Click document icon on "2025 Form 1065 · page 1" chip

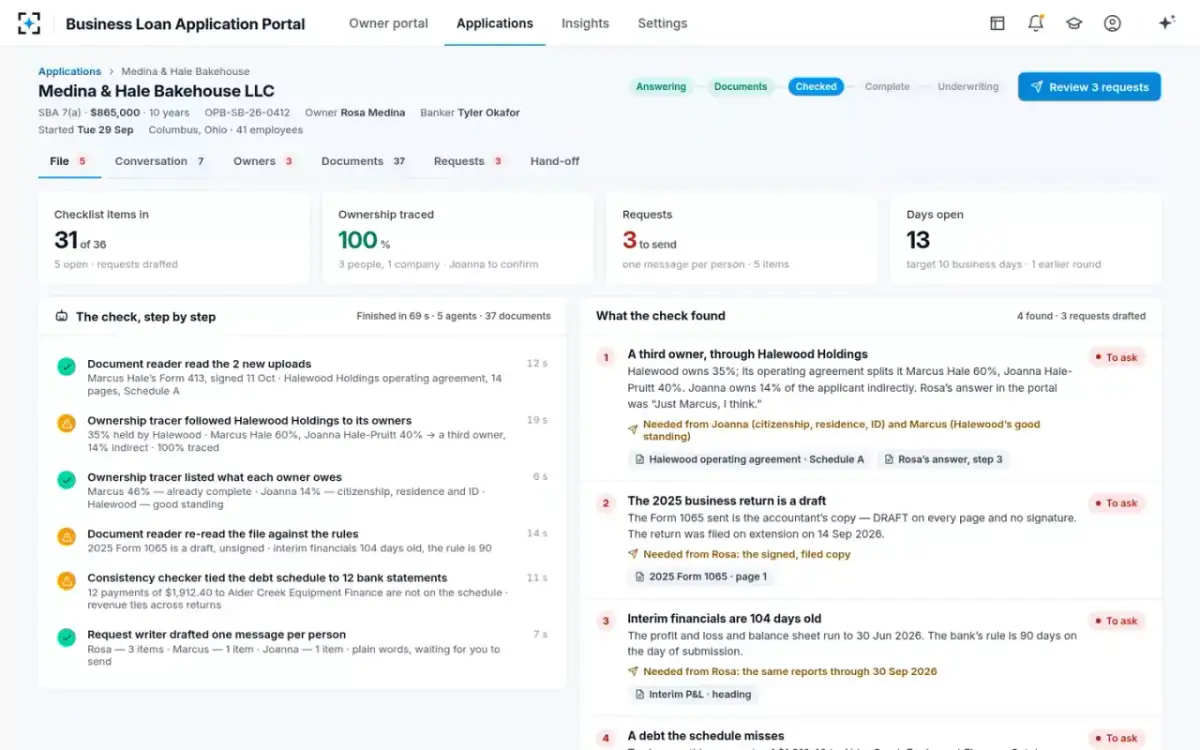(x=640, y=577)
